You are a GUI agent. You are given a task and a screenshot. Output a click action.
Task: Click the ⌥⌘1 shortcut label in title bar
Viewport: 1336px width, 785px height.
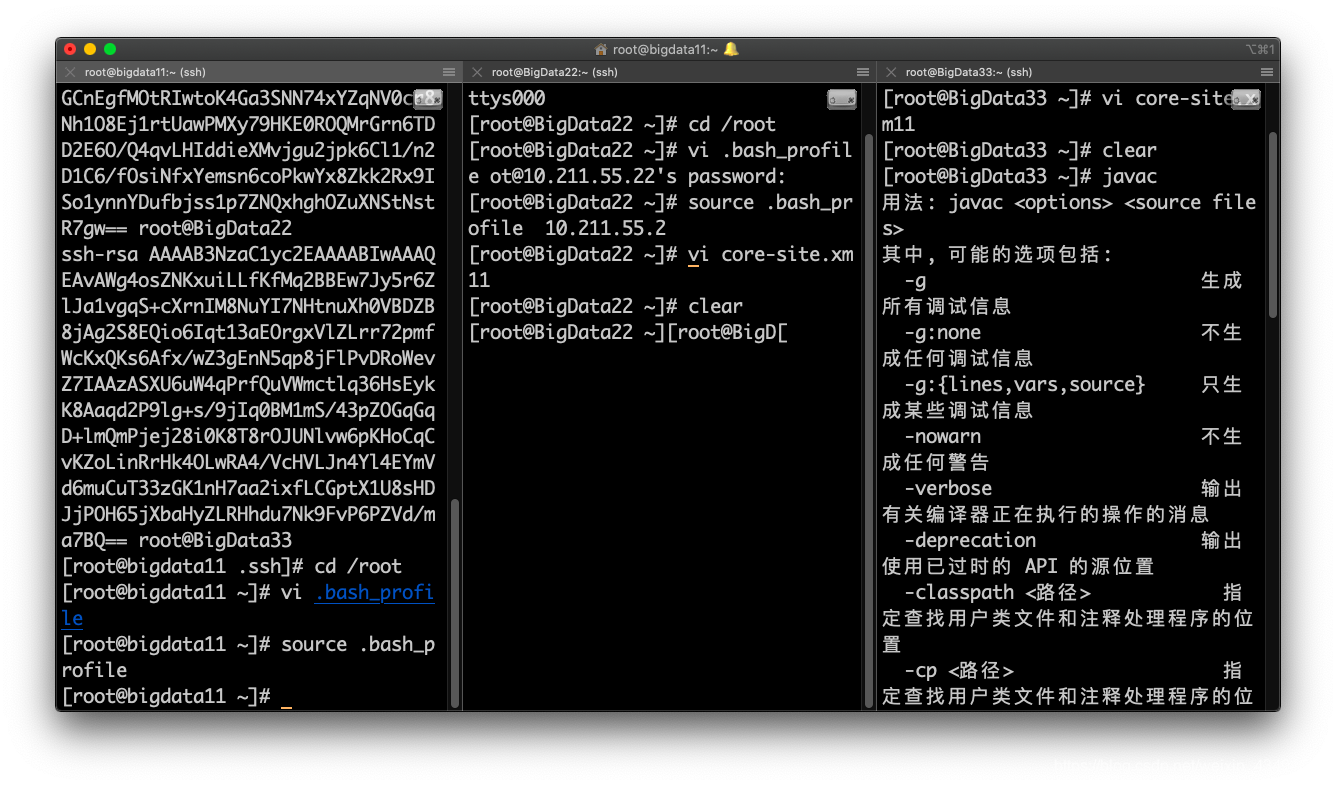[1259, 49]
